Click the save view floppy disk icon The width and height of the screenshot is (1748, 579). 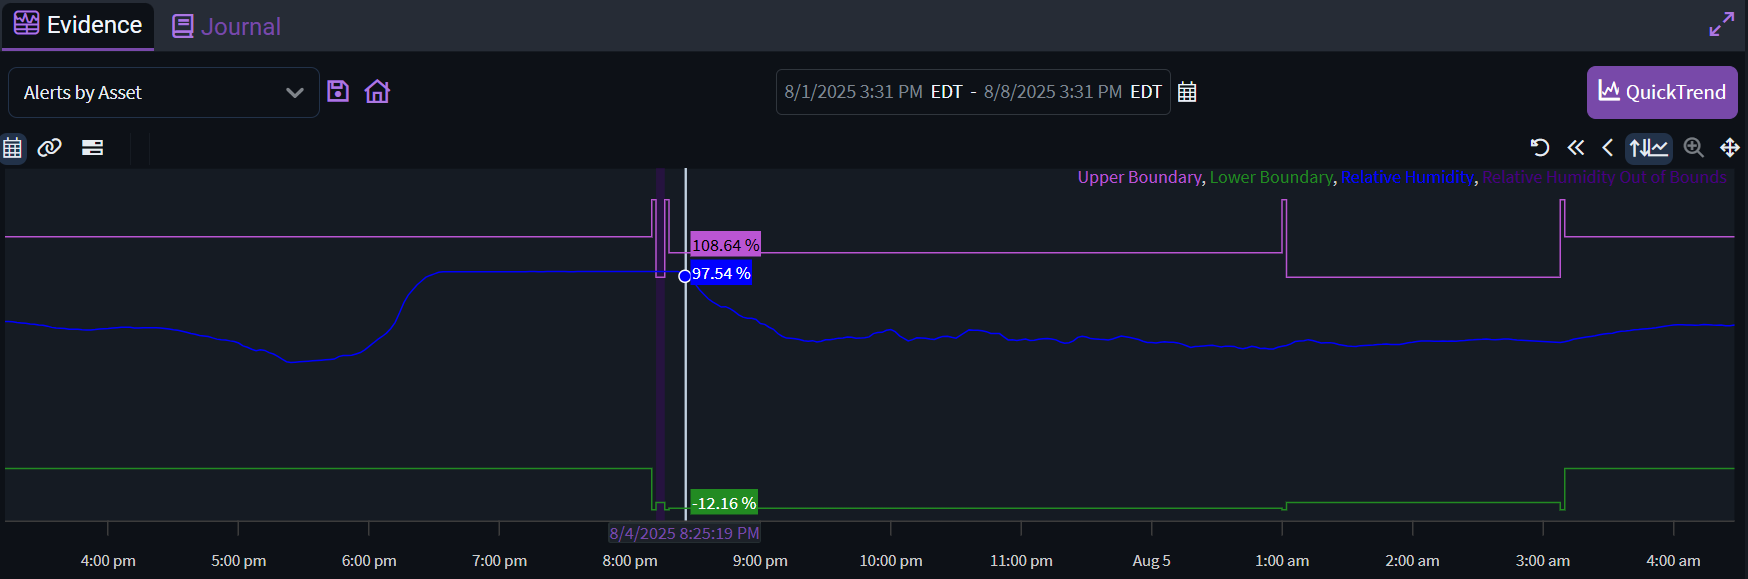coord(338,92)
